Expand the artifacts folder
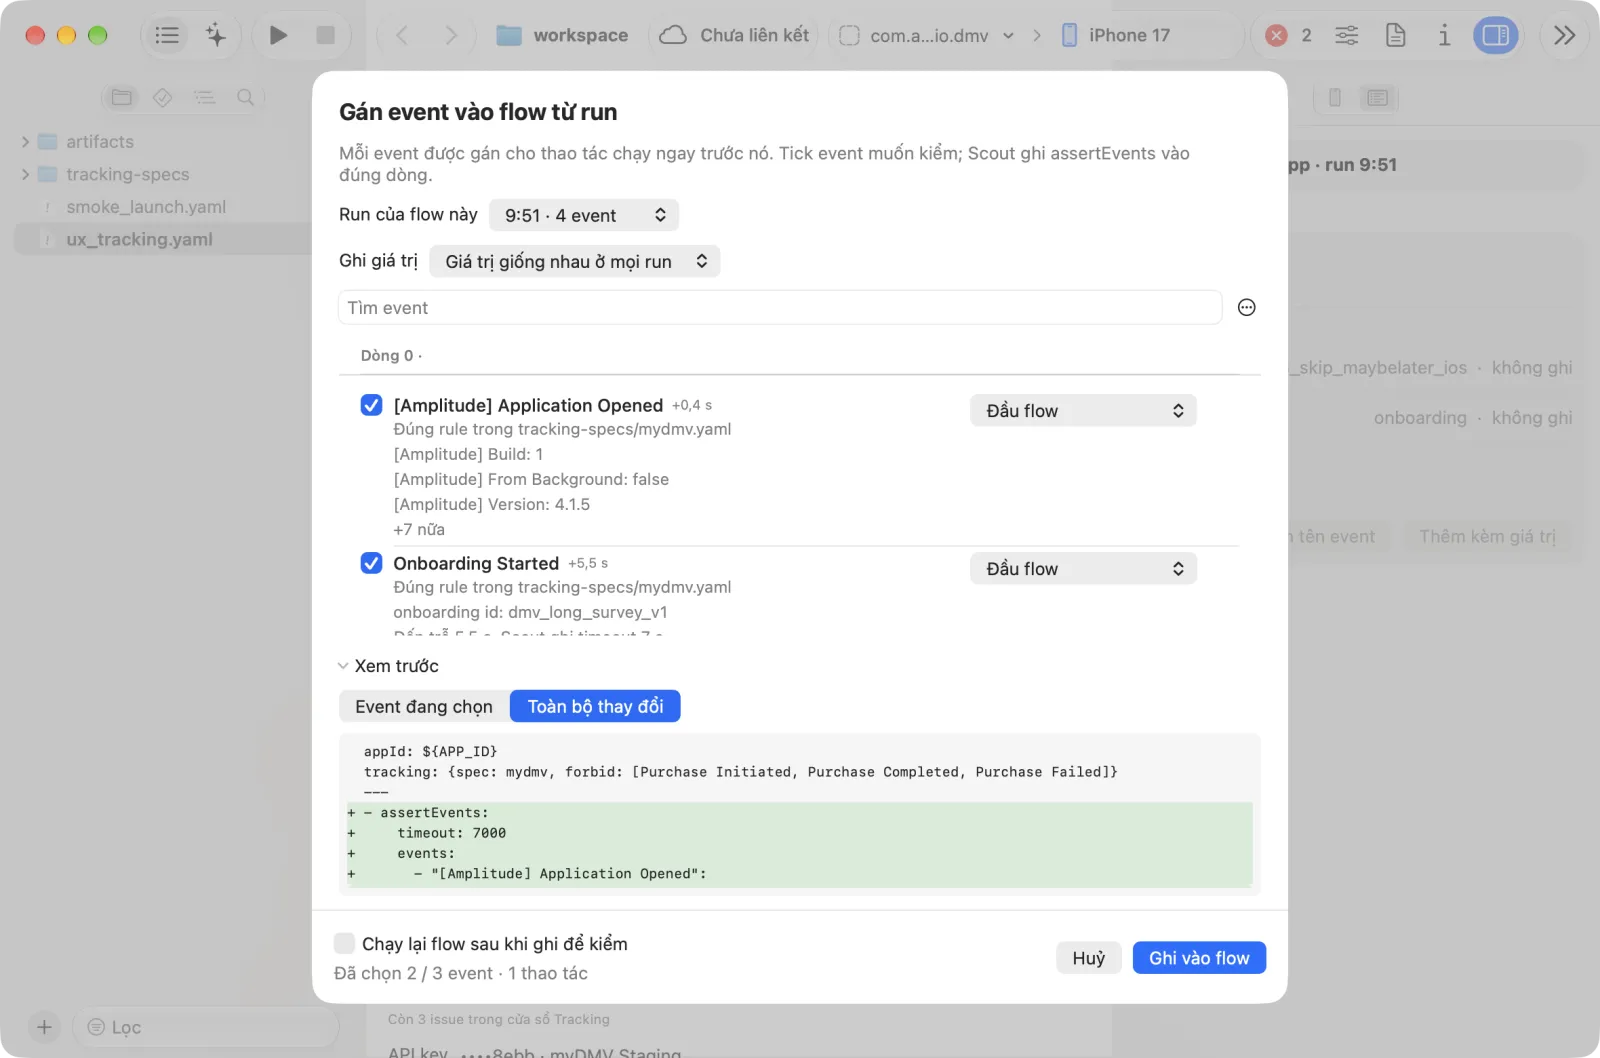The width and height of the screenshot is (1600, 1058). [25, 142]
